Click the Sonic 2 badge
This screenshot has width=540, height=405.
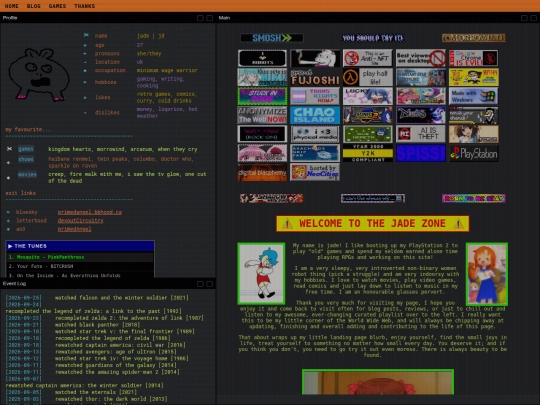pos(367,115)
